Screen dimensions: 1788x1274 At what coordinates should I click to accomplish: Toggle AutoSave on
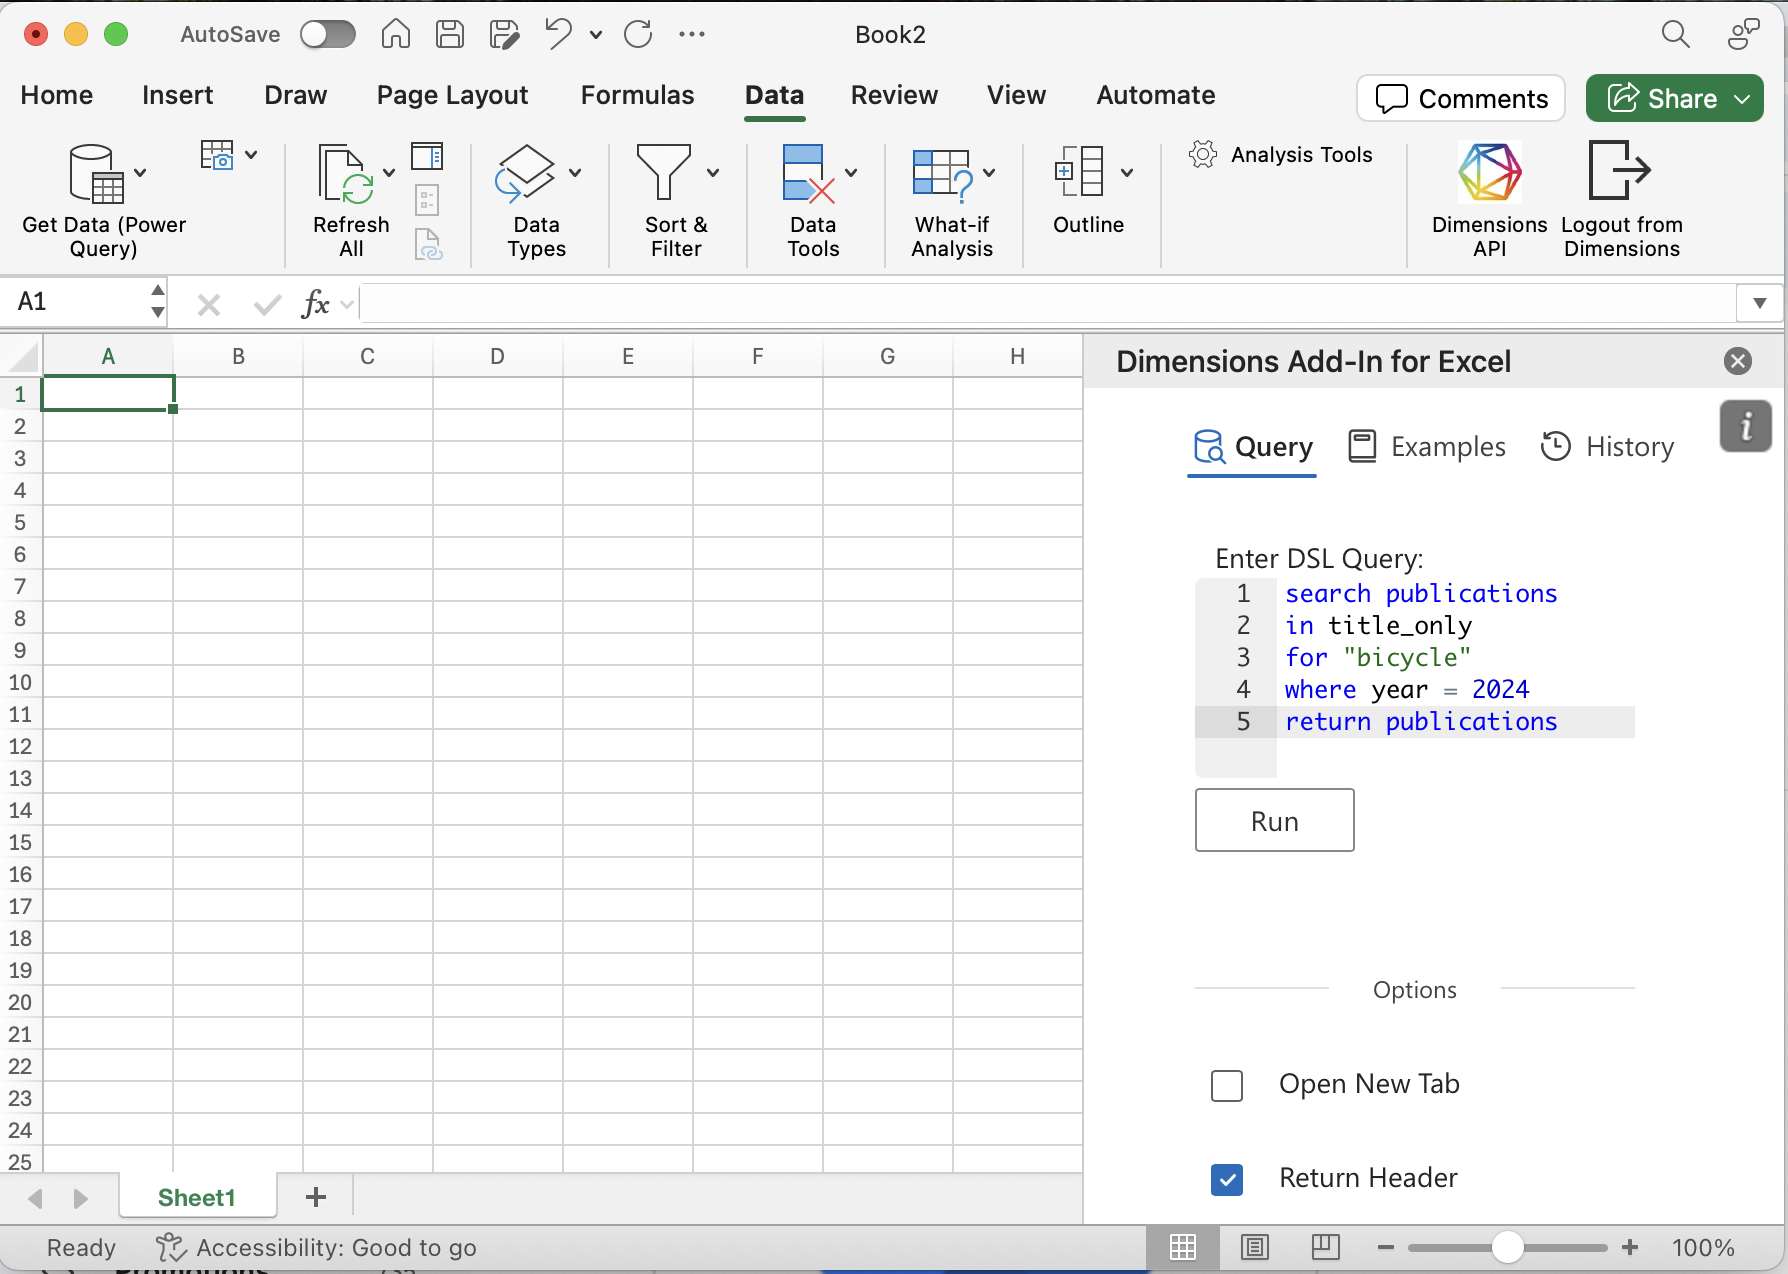tap(327, 33)
